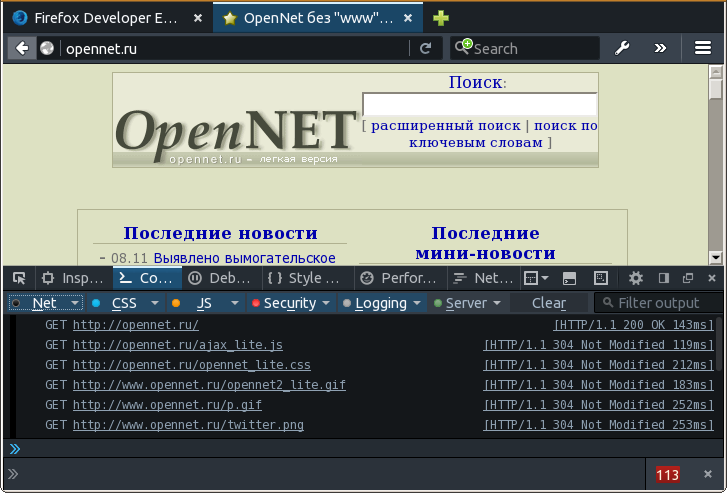
Task: Click the OpenNET Поиск text field
Action: (x=479, y=104)
